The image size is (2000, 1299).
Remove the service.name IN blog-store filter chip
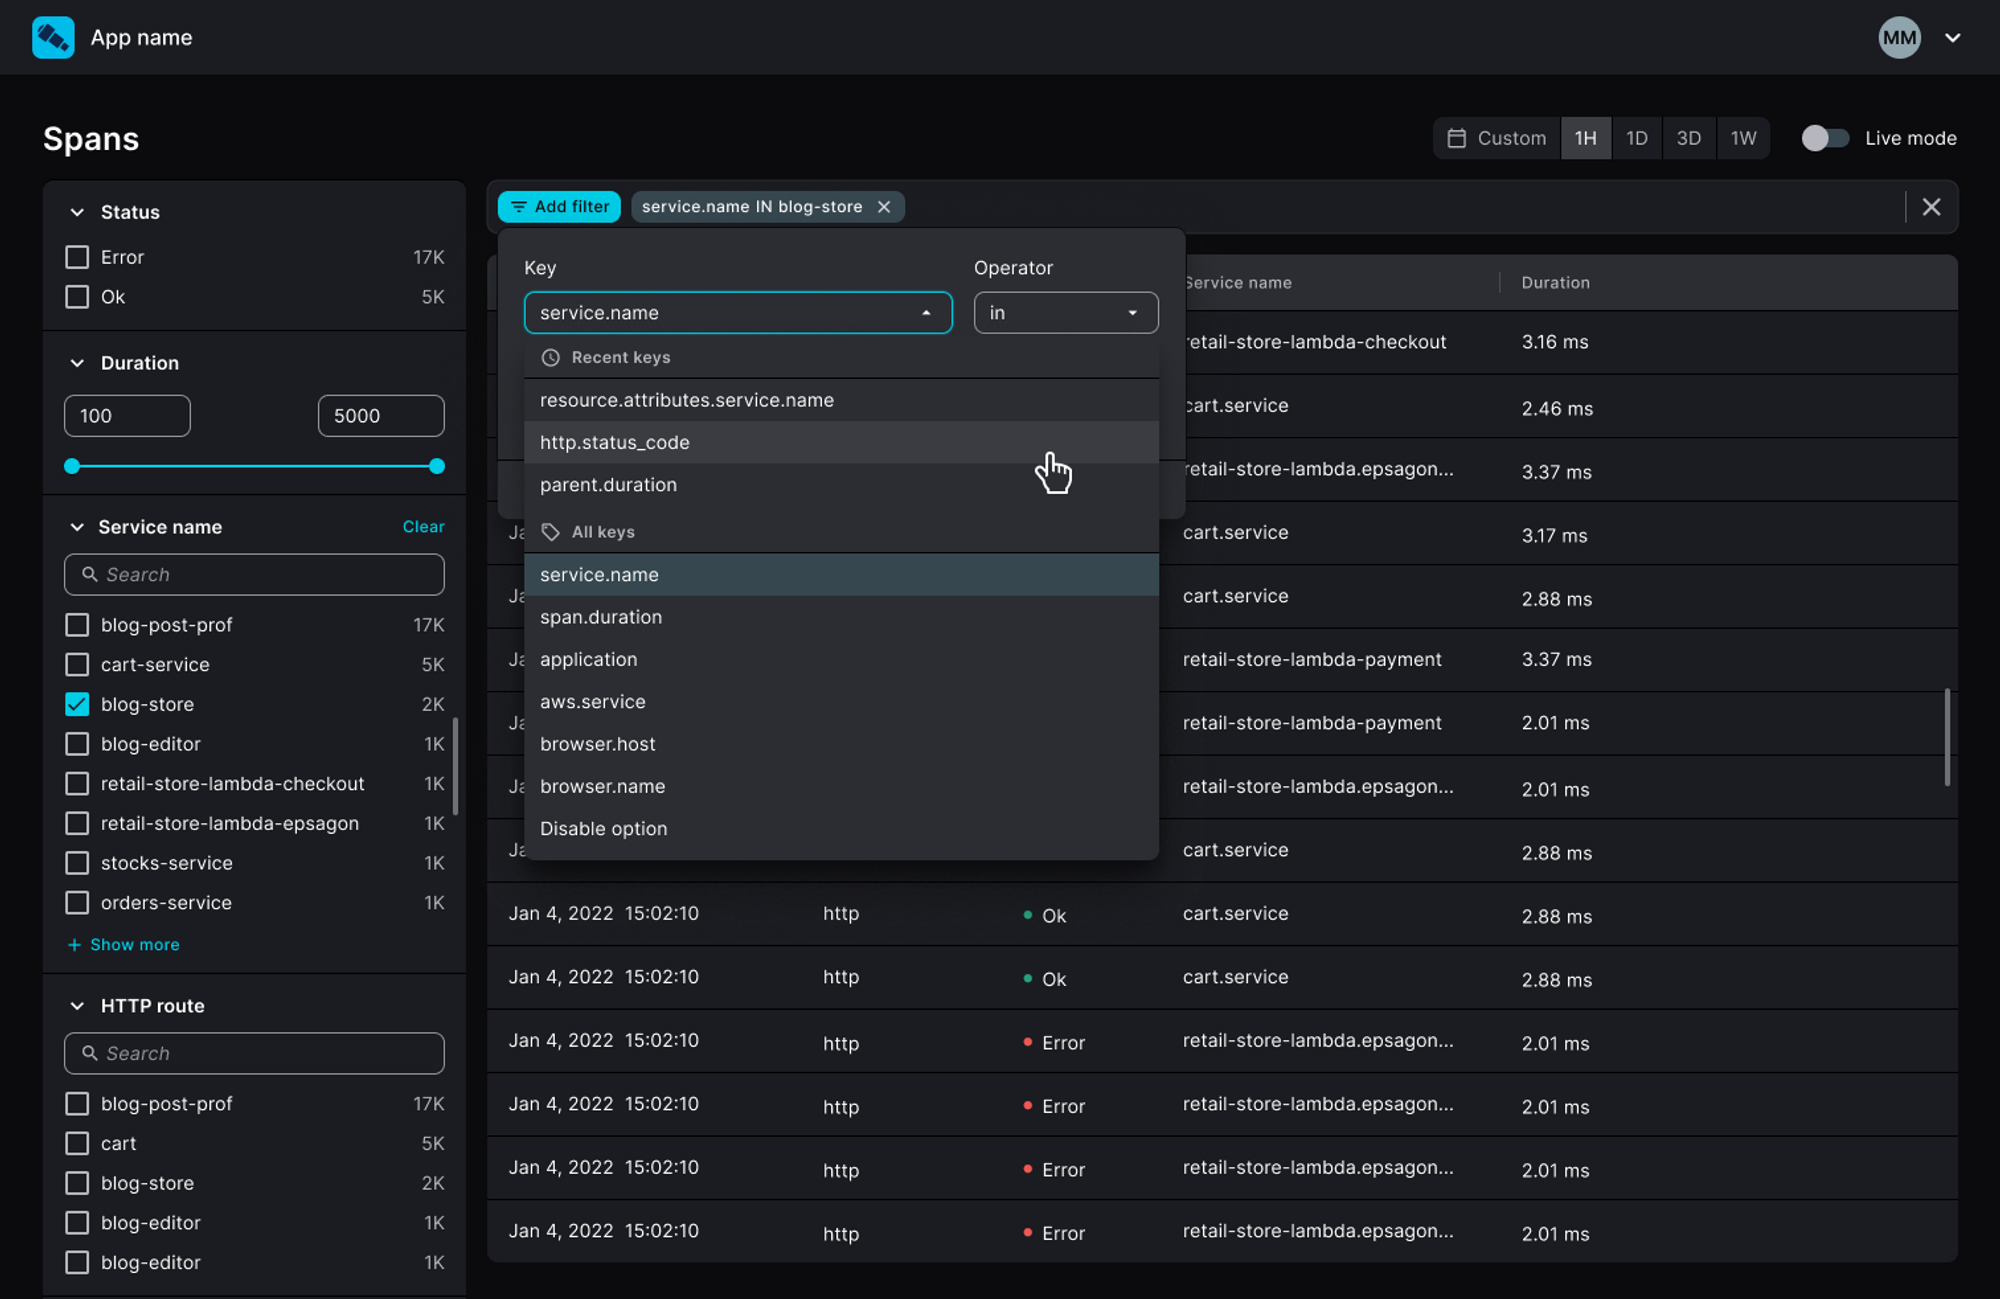coord(884,207)
